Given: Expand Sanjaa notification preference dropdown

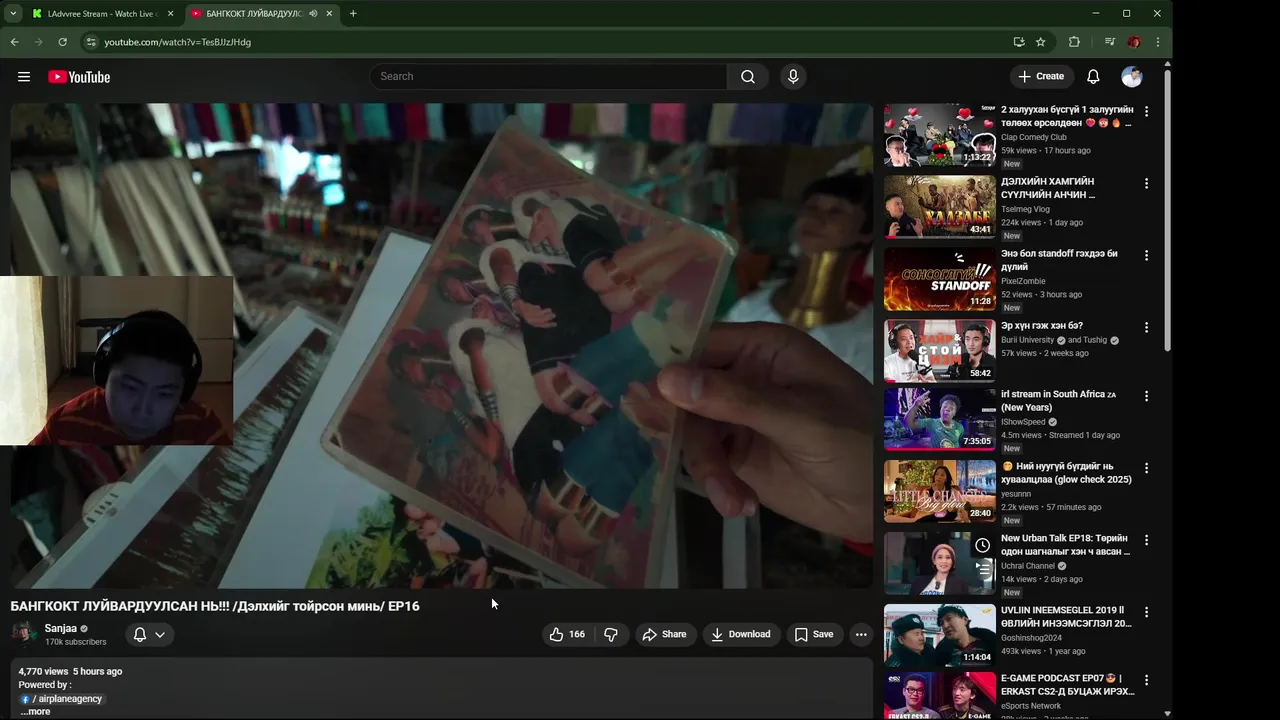Looking at the screenshot, I should point(149,634).
